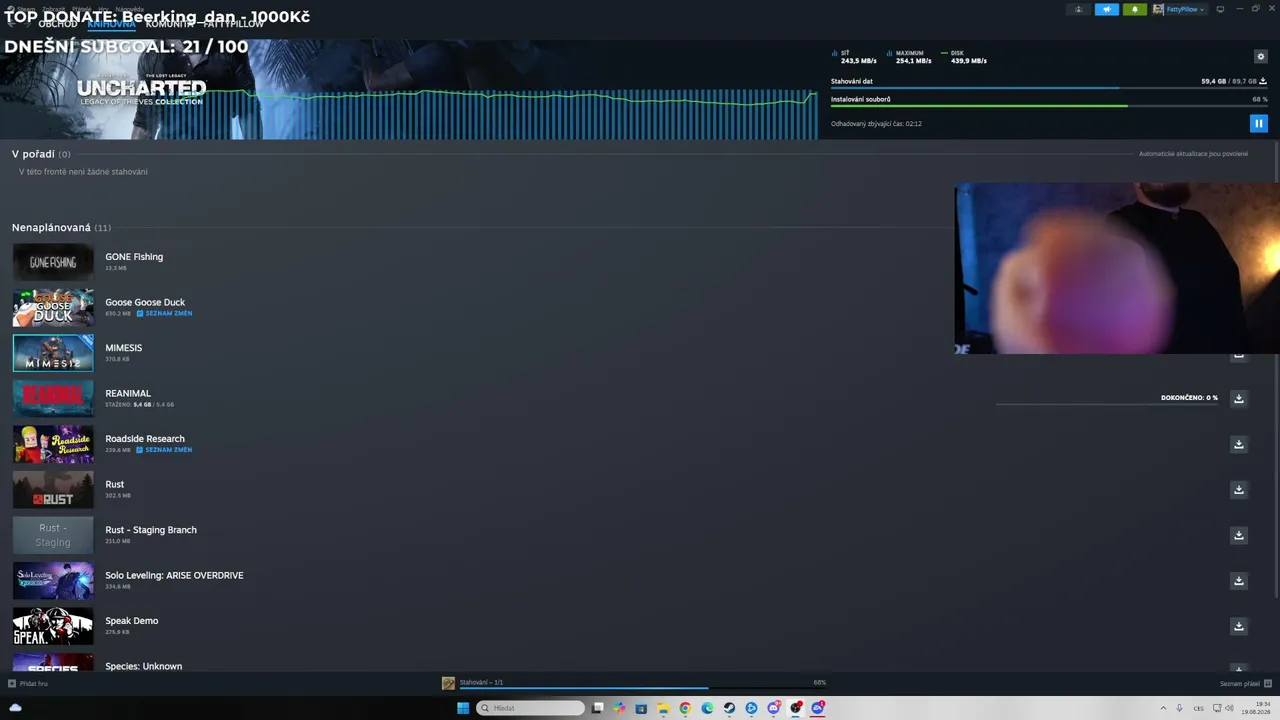Click the Goose Goose Duck title
Image resolution: width=1280 pixels, height=720 pixels.
point(145,302)
